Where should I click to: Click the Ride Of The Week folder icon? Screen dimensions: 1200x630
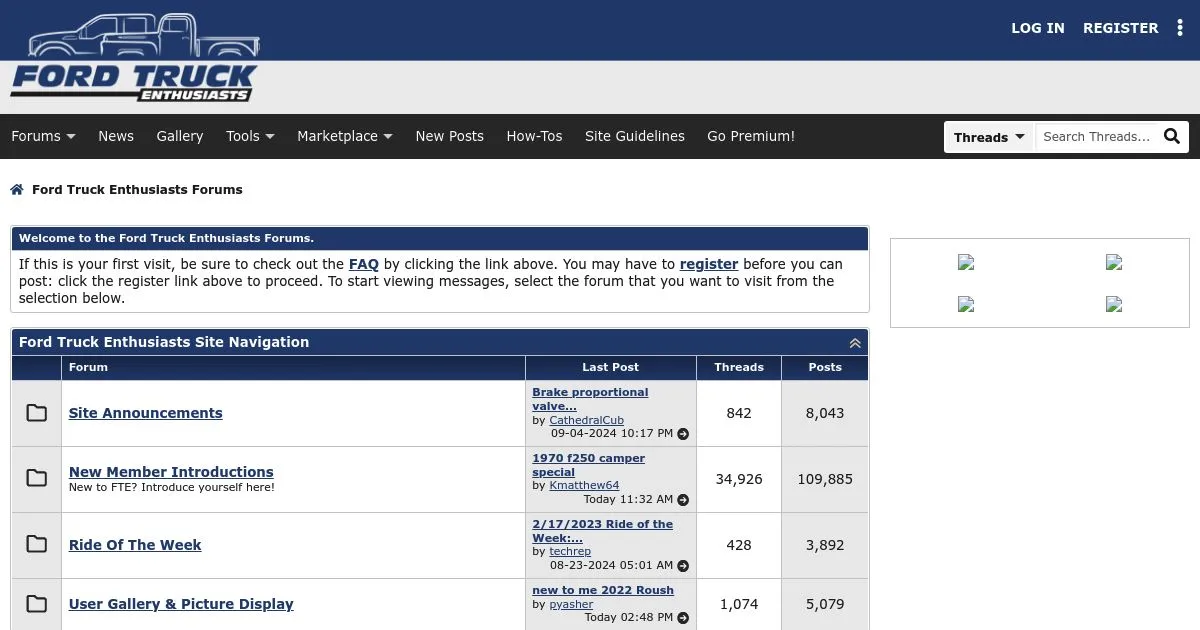coord(37,545)
